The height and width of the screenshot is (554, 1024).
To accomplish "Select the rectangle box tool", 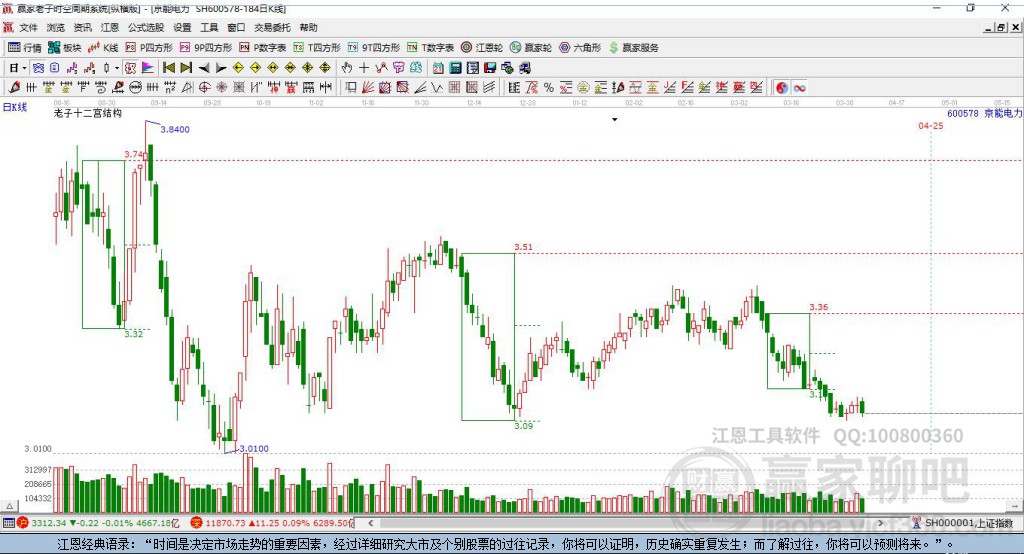I will (350, 87).
